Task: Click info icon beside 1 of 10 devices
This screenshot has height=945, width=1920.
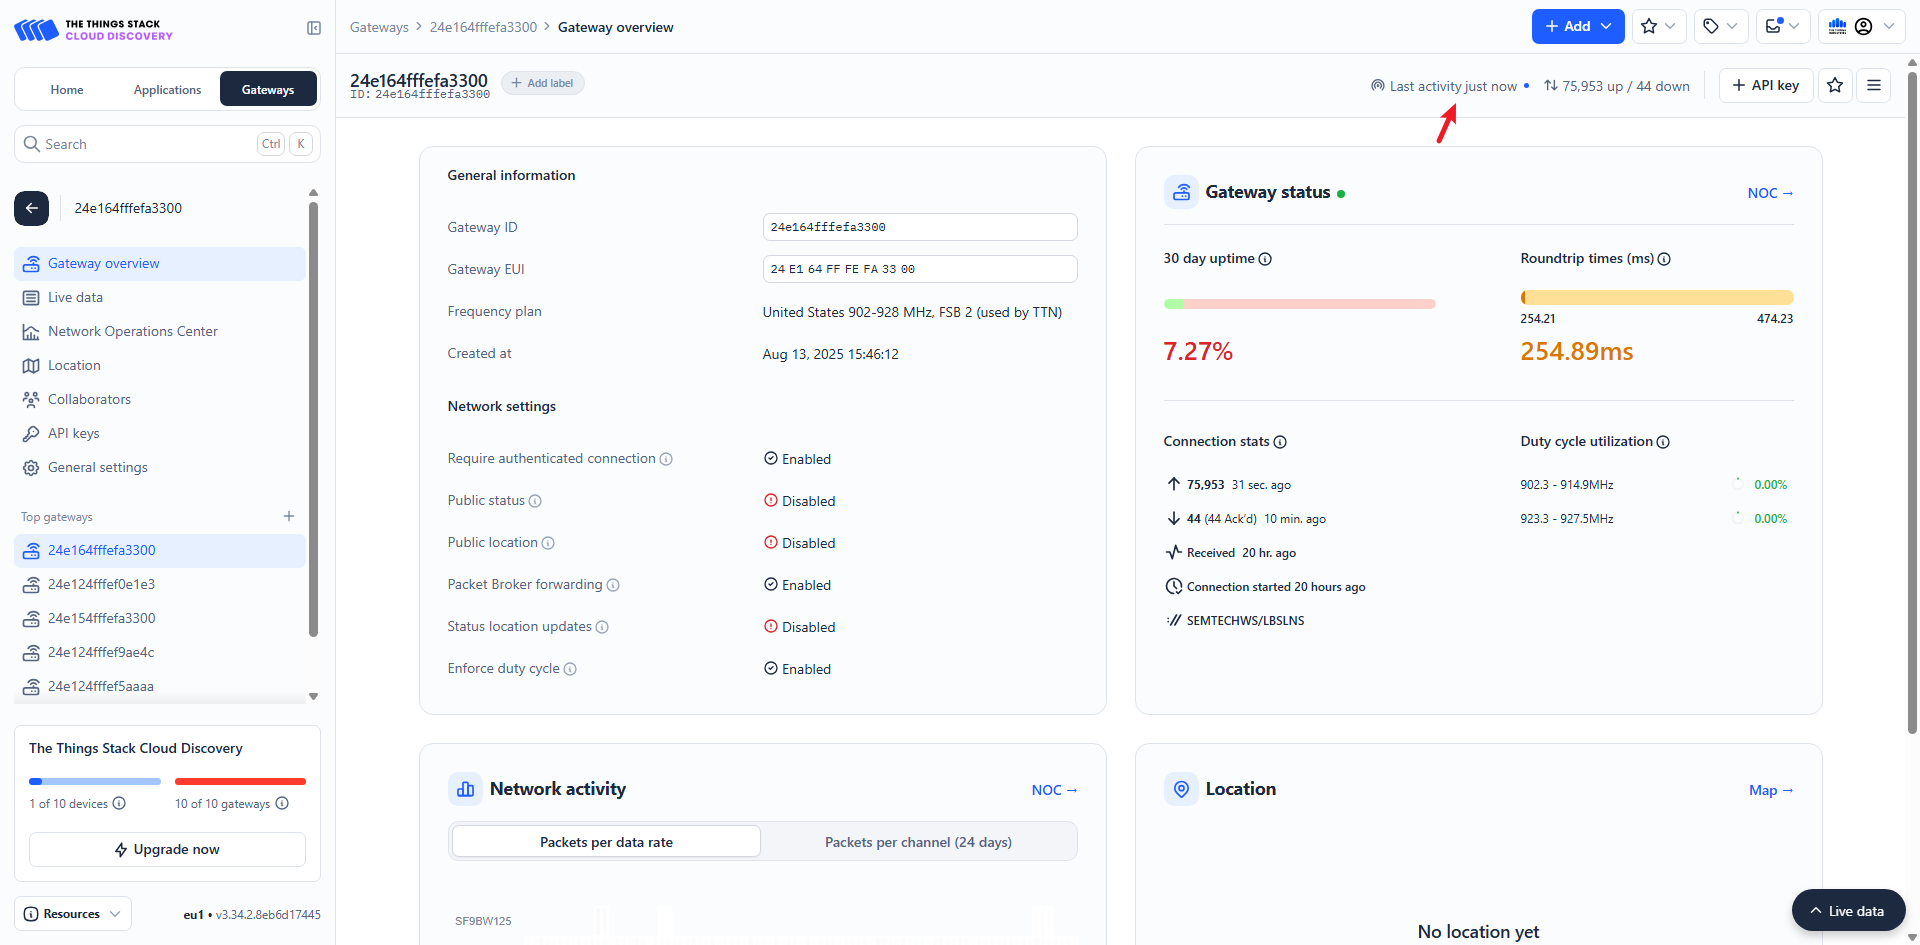Action: point(119,803)
